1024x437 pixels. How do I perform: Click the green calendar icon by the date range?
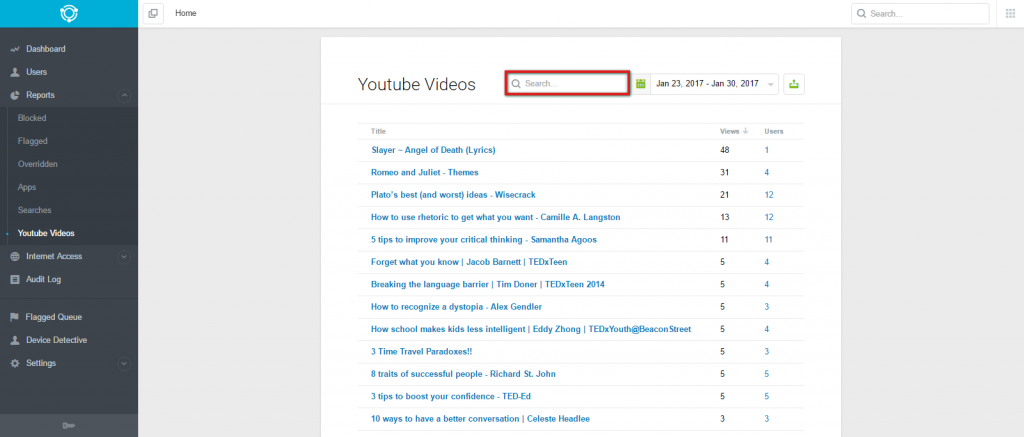pos(641,84)
